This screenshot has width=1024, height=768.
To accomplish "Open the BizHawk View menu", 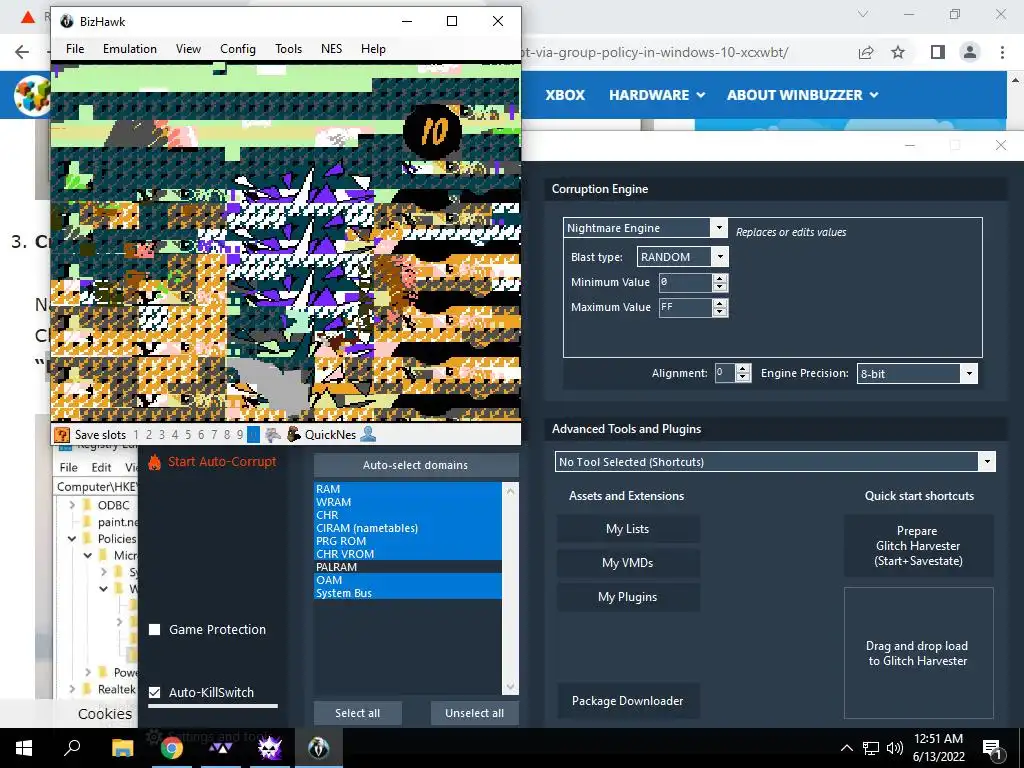I will click(188, 49).
